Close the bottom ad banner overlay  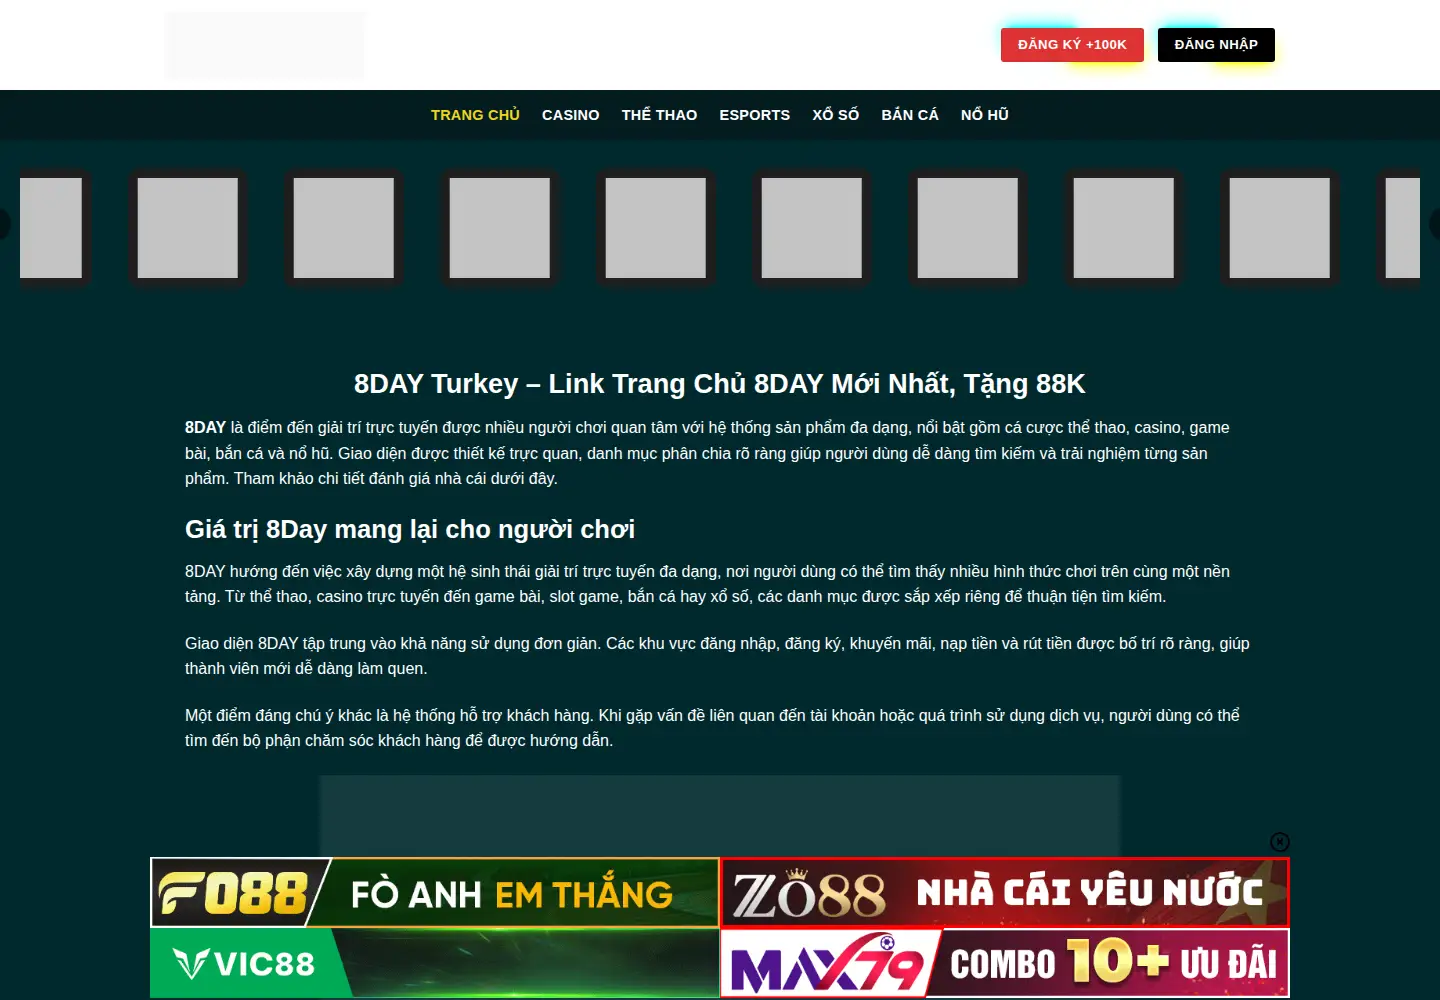tap(1279, 842)
